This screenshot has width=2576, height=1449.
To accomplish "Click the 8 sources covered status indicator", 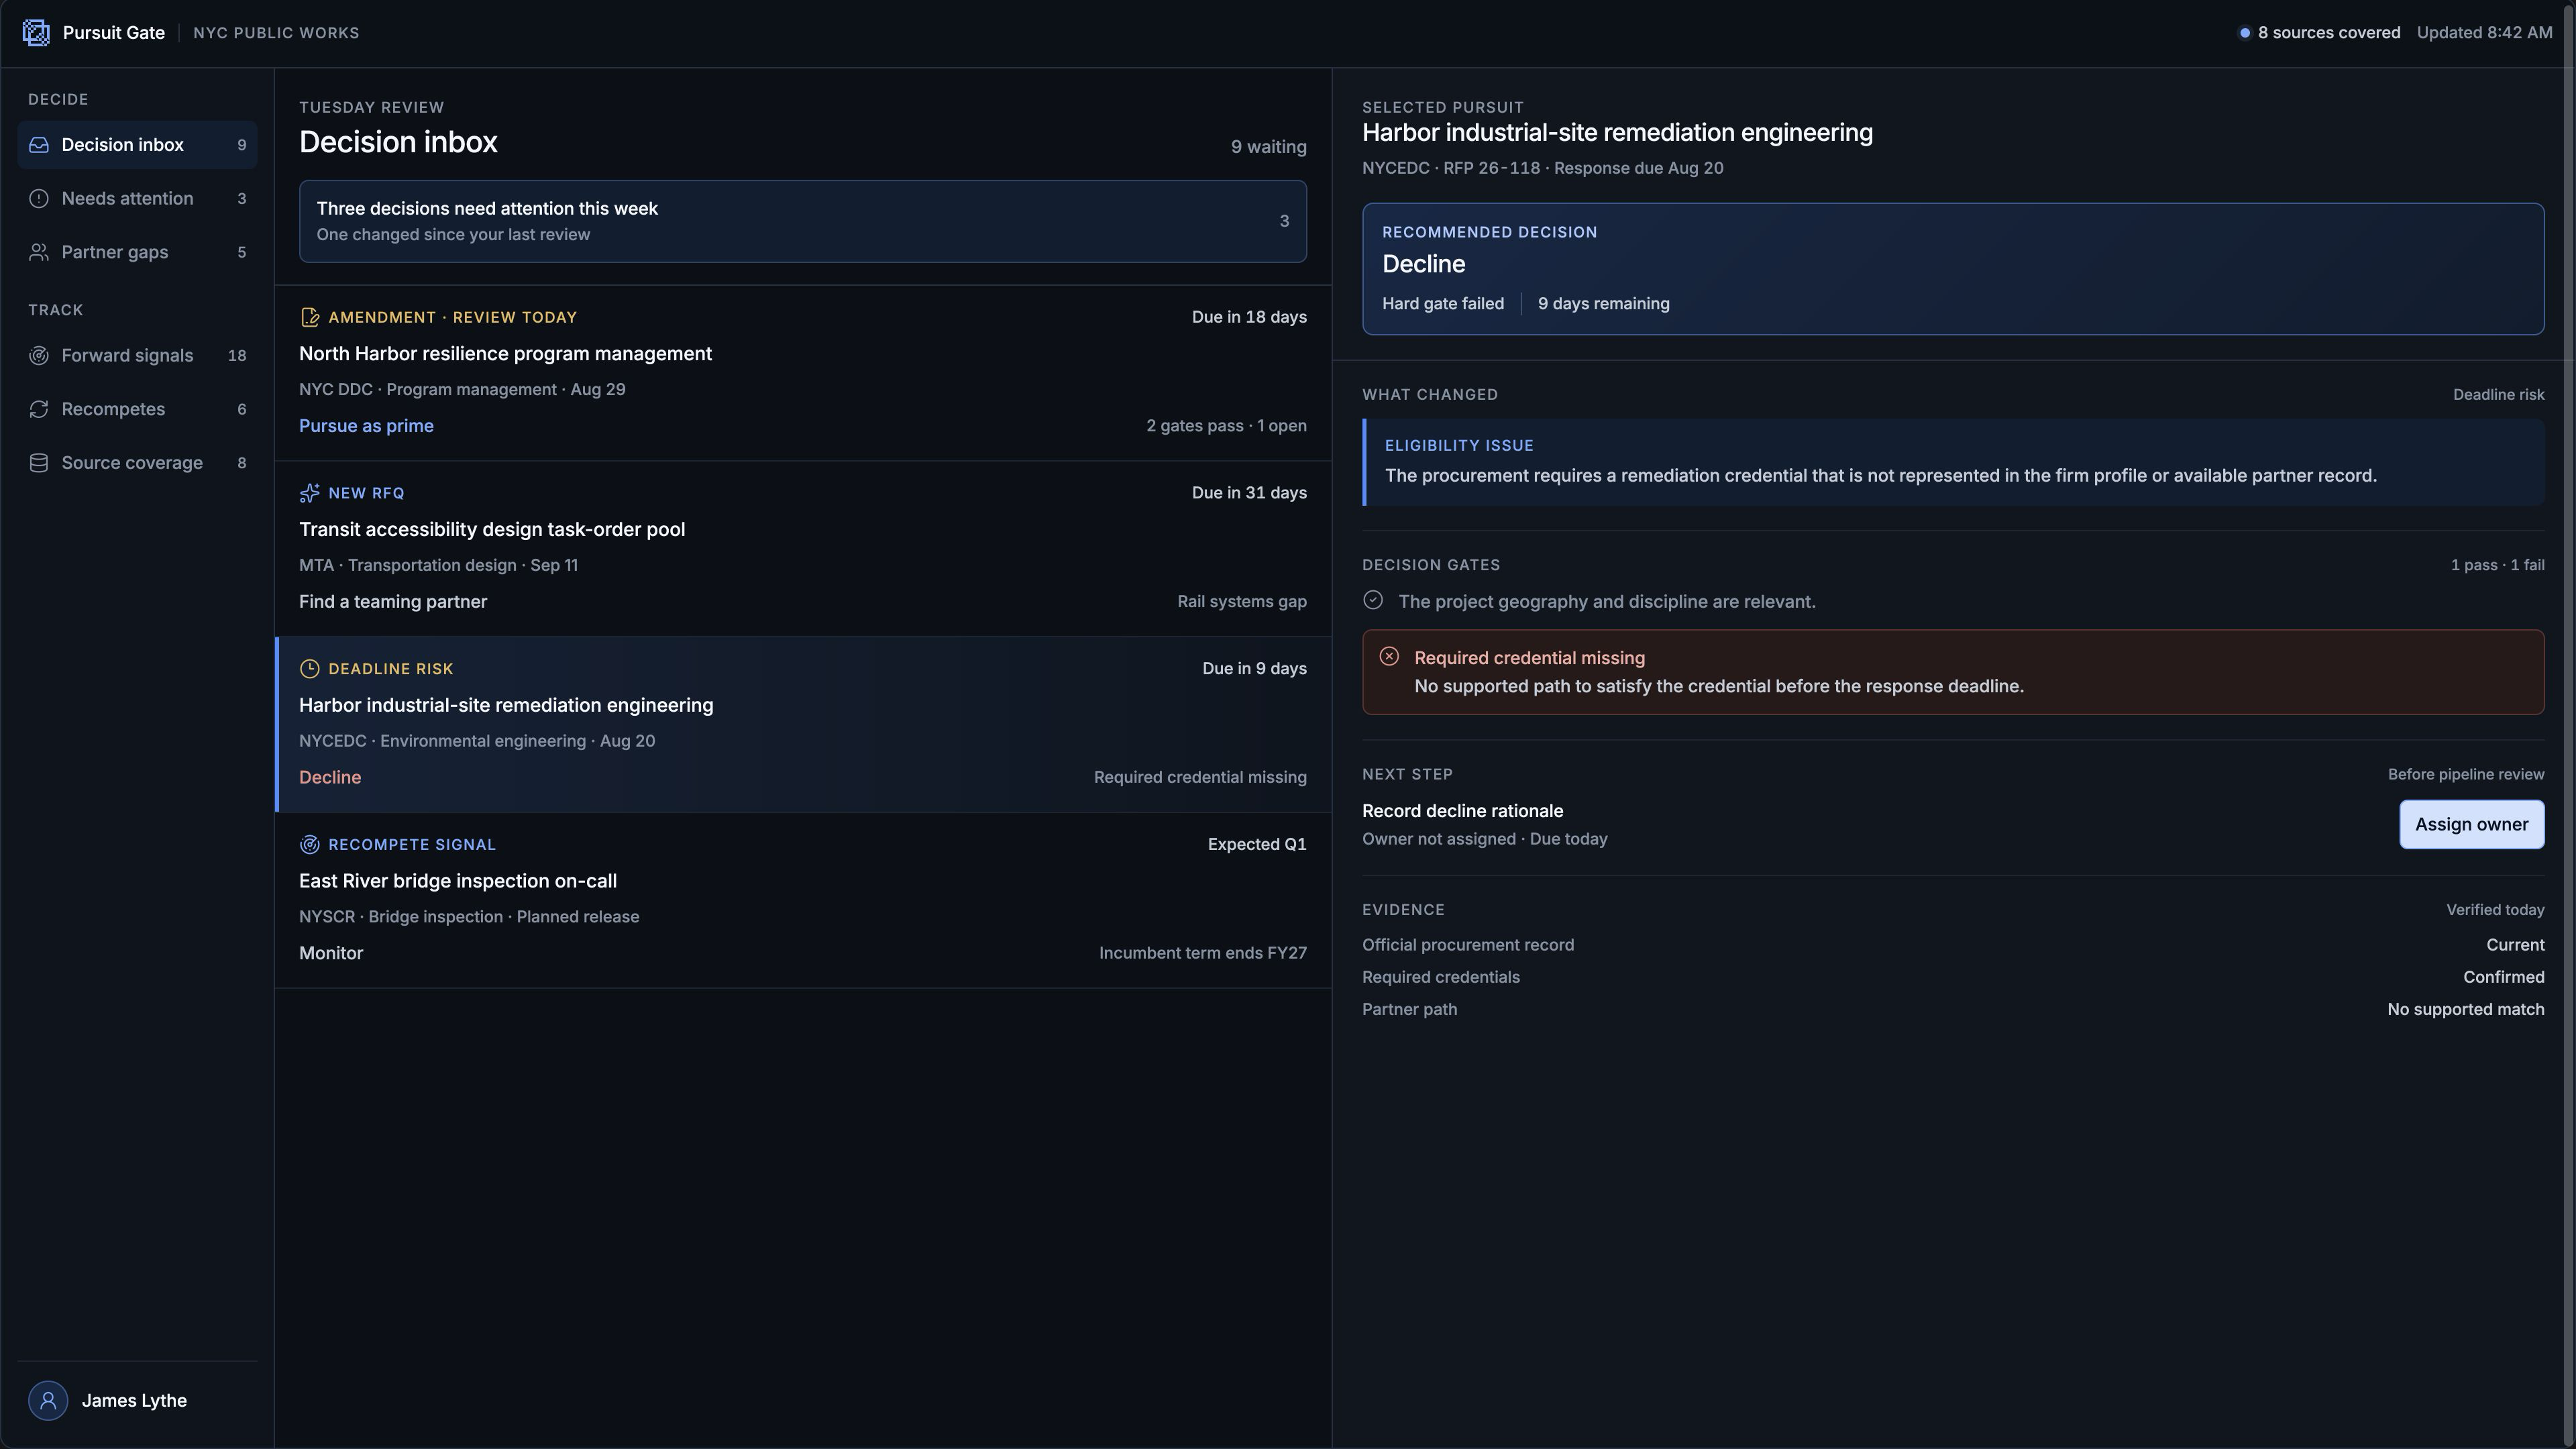I will 2319,33.
